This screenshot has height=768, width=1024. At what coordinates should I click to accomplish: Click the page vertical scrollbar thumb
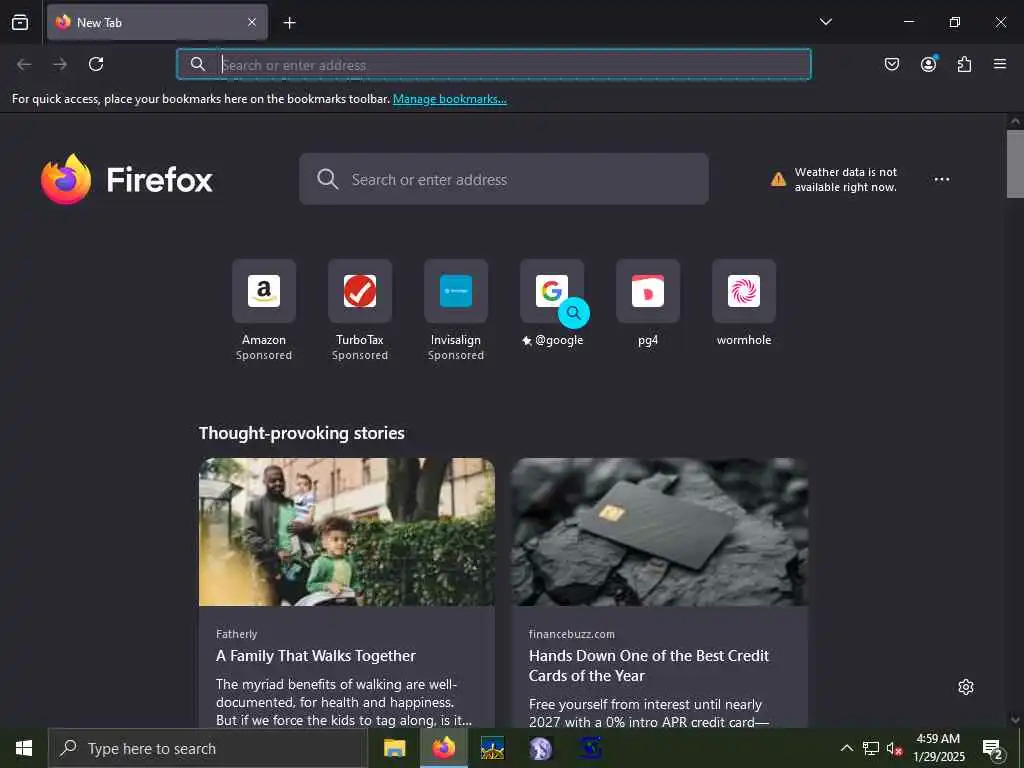click(1015, 164)
